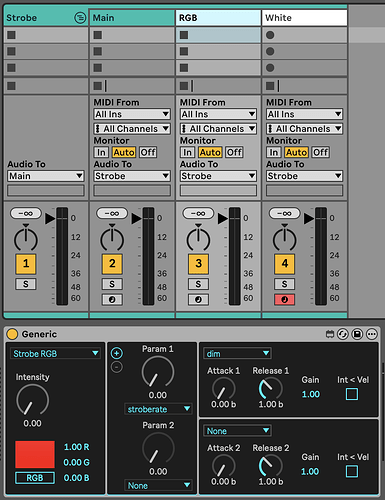Add a parameter with plus icon
This screenshot has height=500, width=385.
click(x=117, y=353)
